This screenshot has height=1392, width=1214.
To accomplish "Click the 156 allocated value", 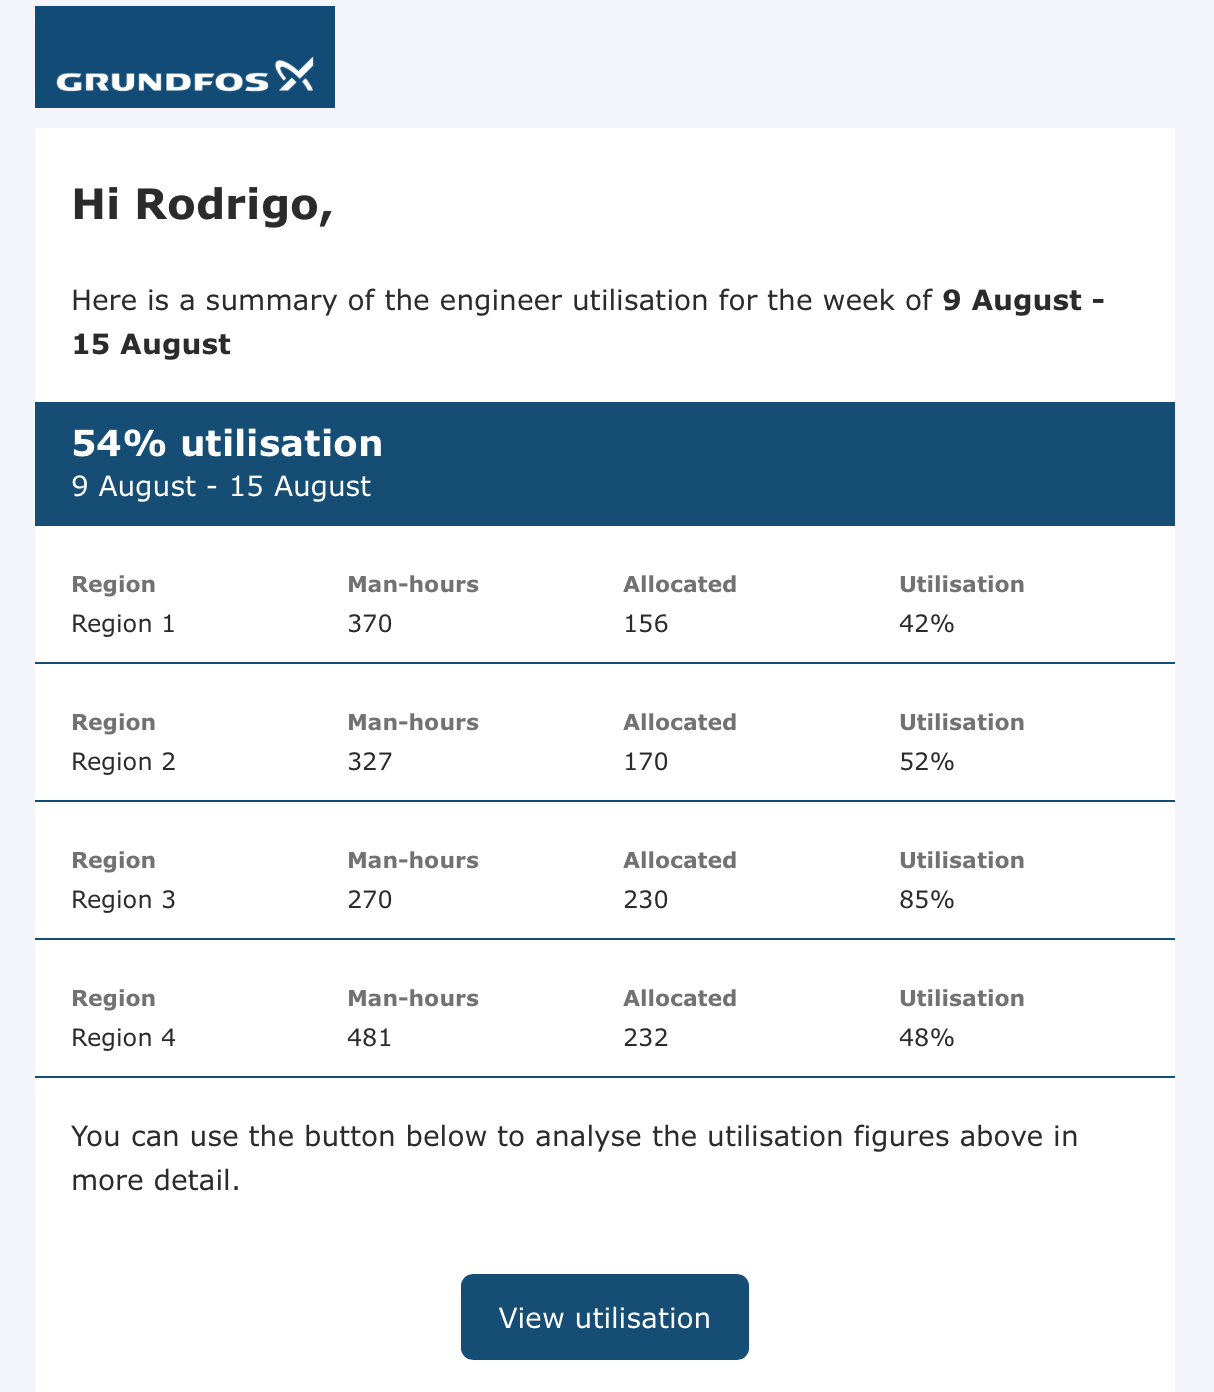I will (646, 624).
